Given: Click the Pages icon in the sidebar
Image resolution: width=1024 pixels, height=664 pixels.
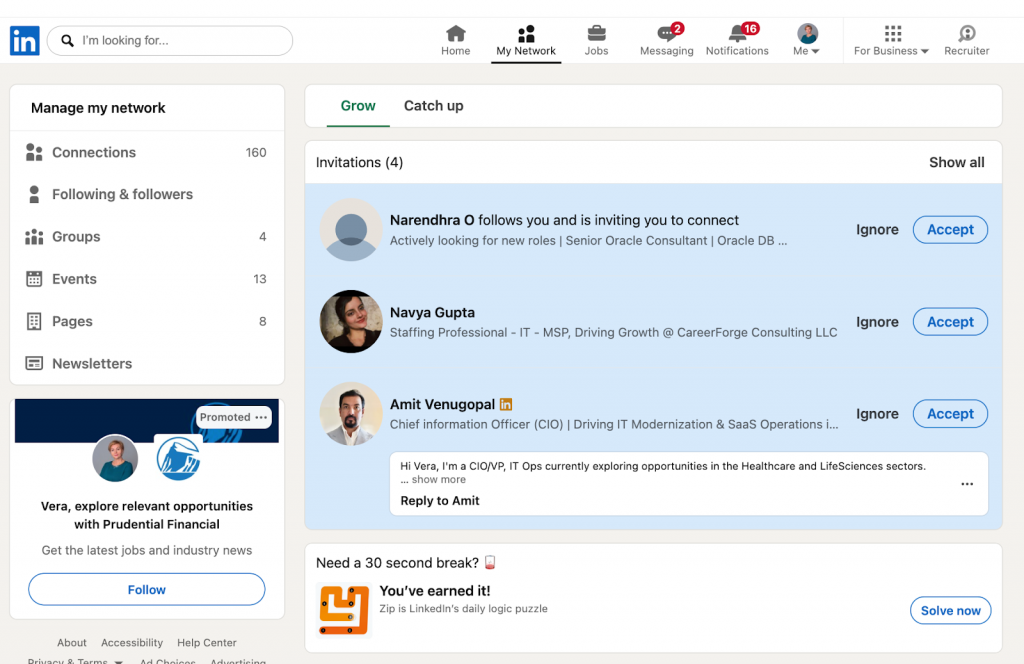Looking at the screenshot, I should [x=34, y=321].
